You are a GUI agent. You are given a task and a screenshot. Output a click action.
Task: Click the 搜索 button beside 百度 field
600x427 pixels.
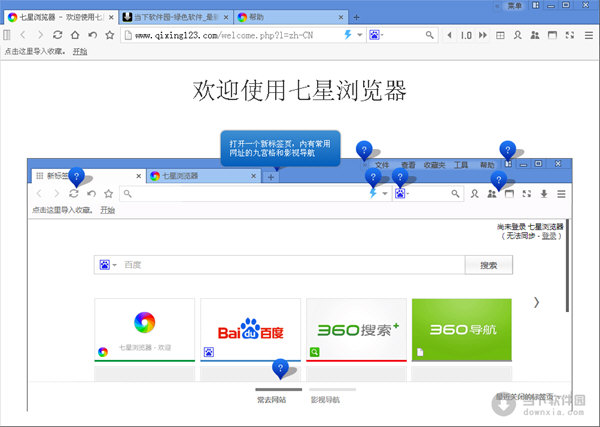point(489,265)
